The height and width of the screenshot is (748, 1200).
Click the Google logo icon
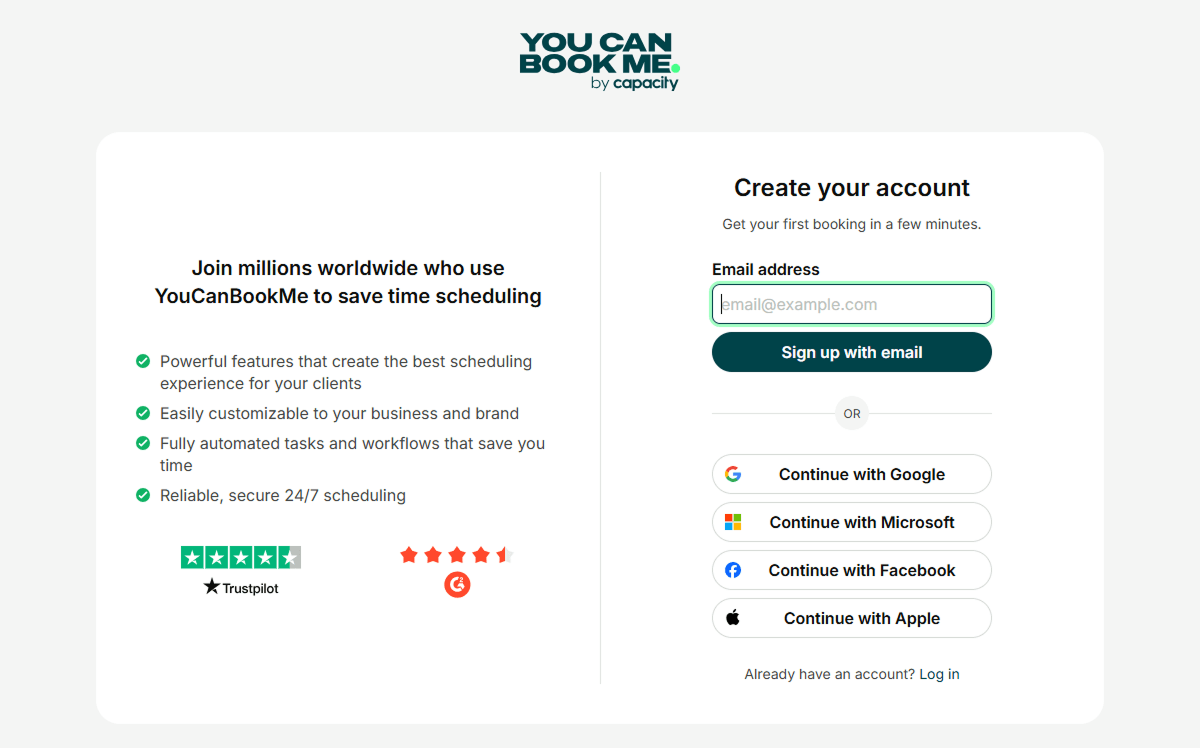click(x=733, y=474)
